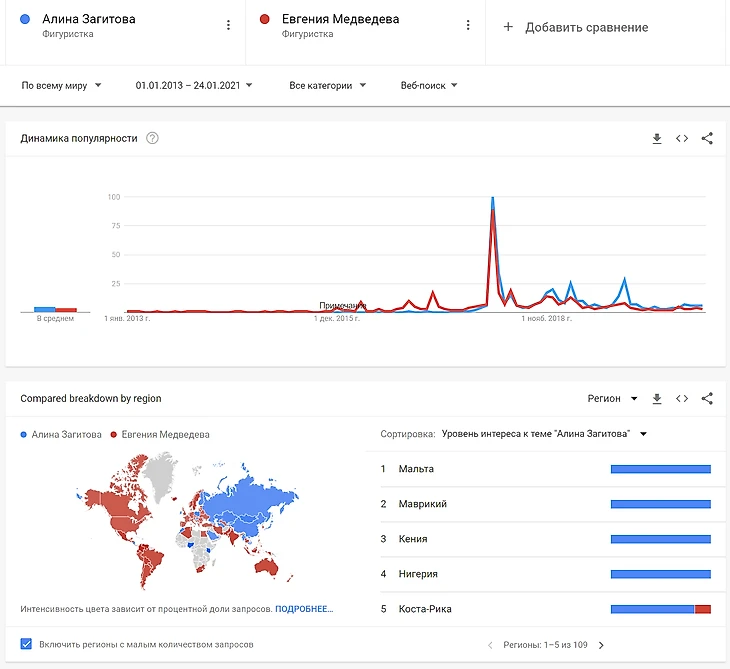
Task: Change sort order by Алина Загитова interest
Action: (544, 434)
